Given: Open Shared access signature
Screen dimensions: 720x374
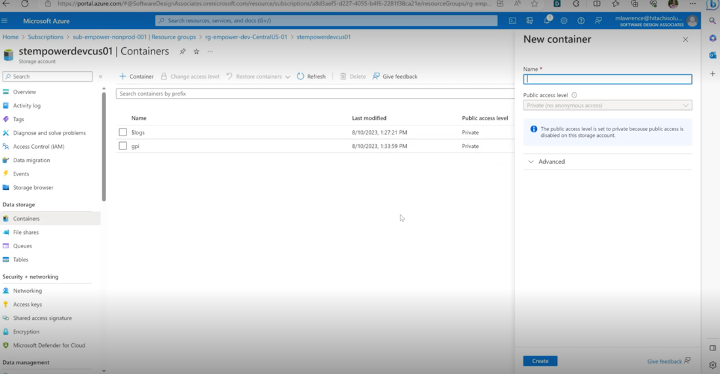Looking at the screenshot, I should tap(42, 318).
